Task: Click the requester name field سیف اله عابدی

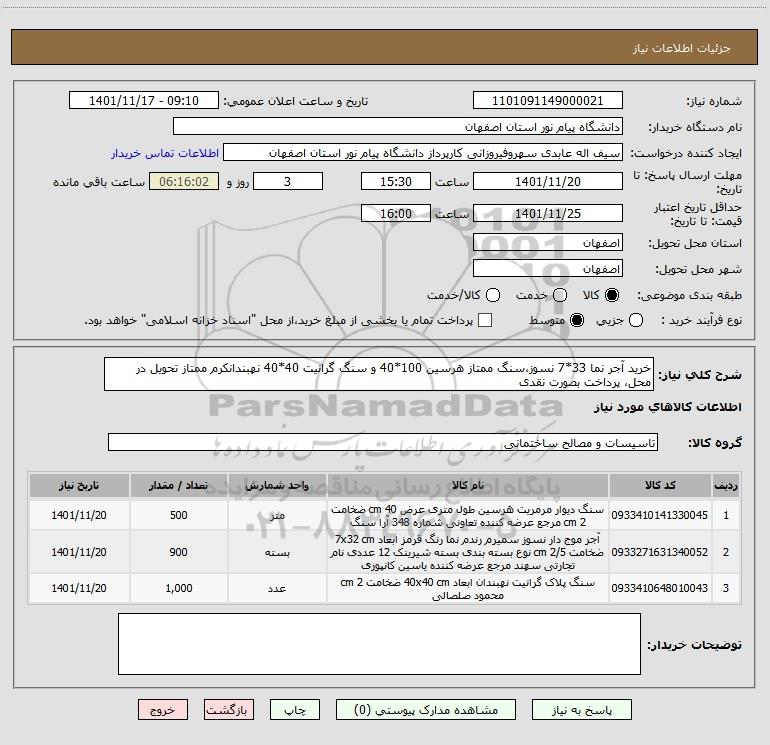Action: click(x=423, y=153)
